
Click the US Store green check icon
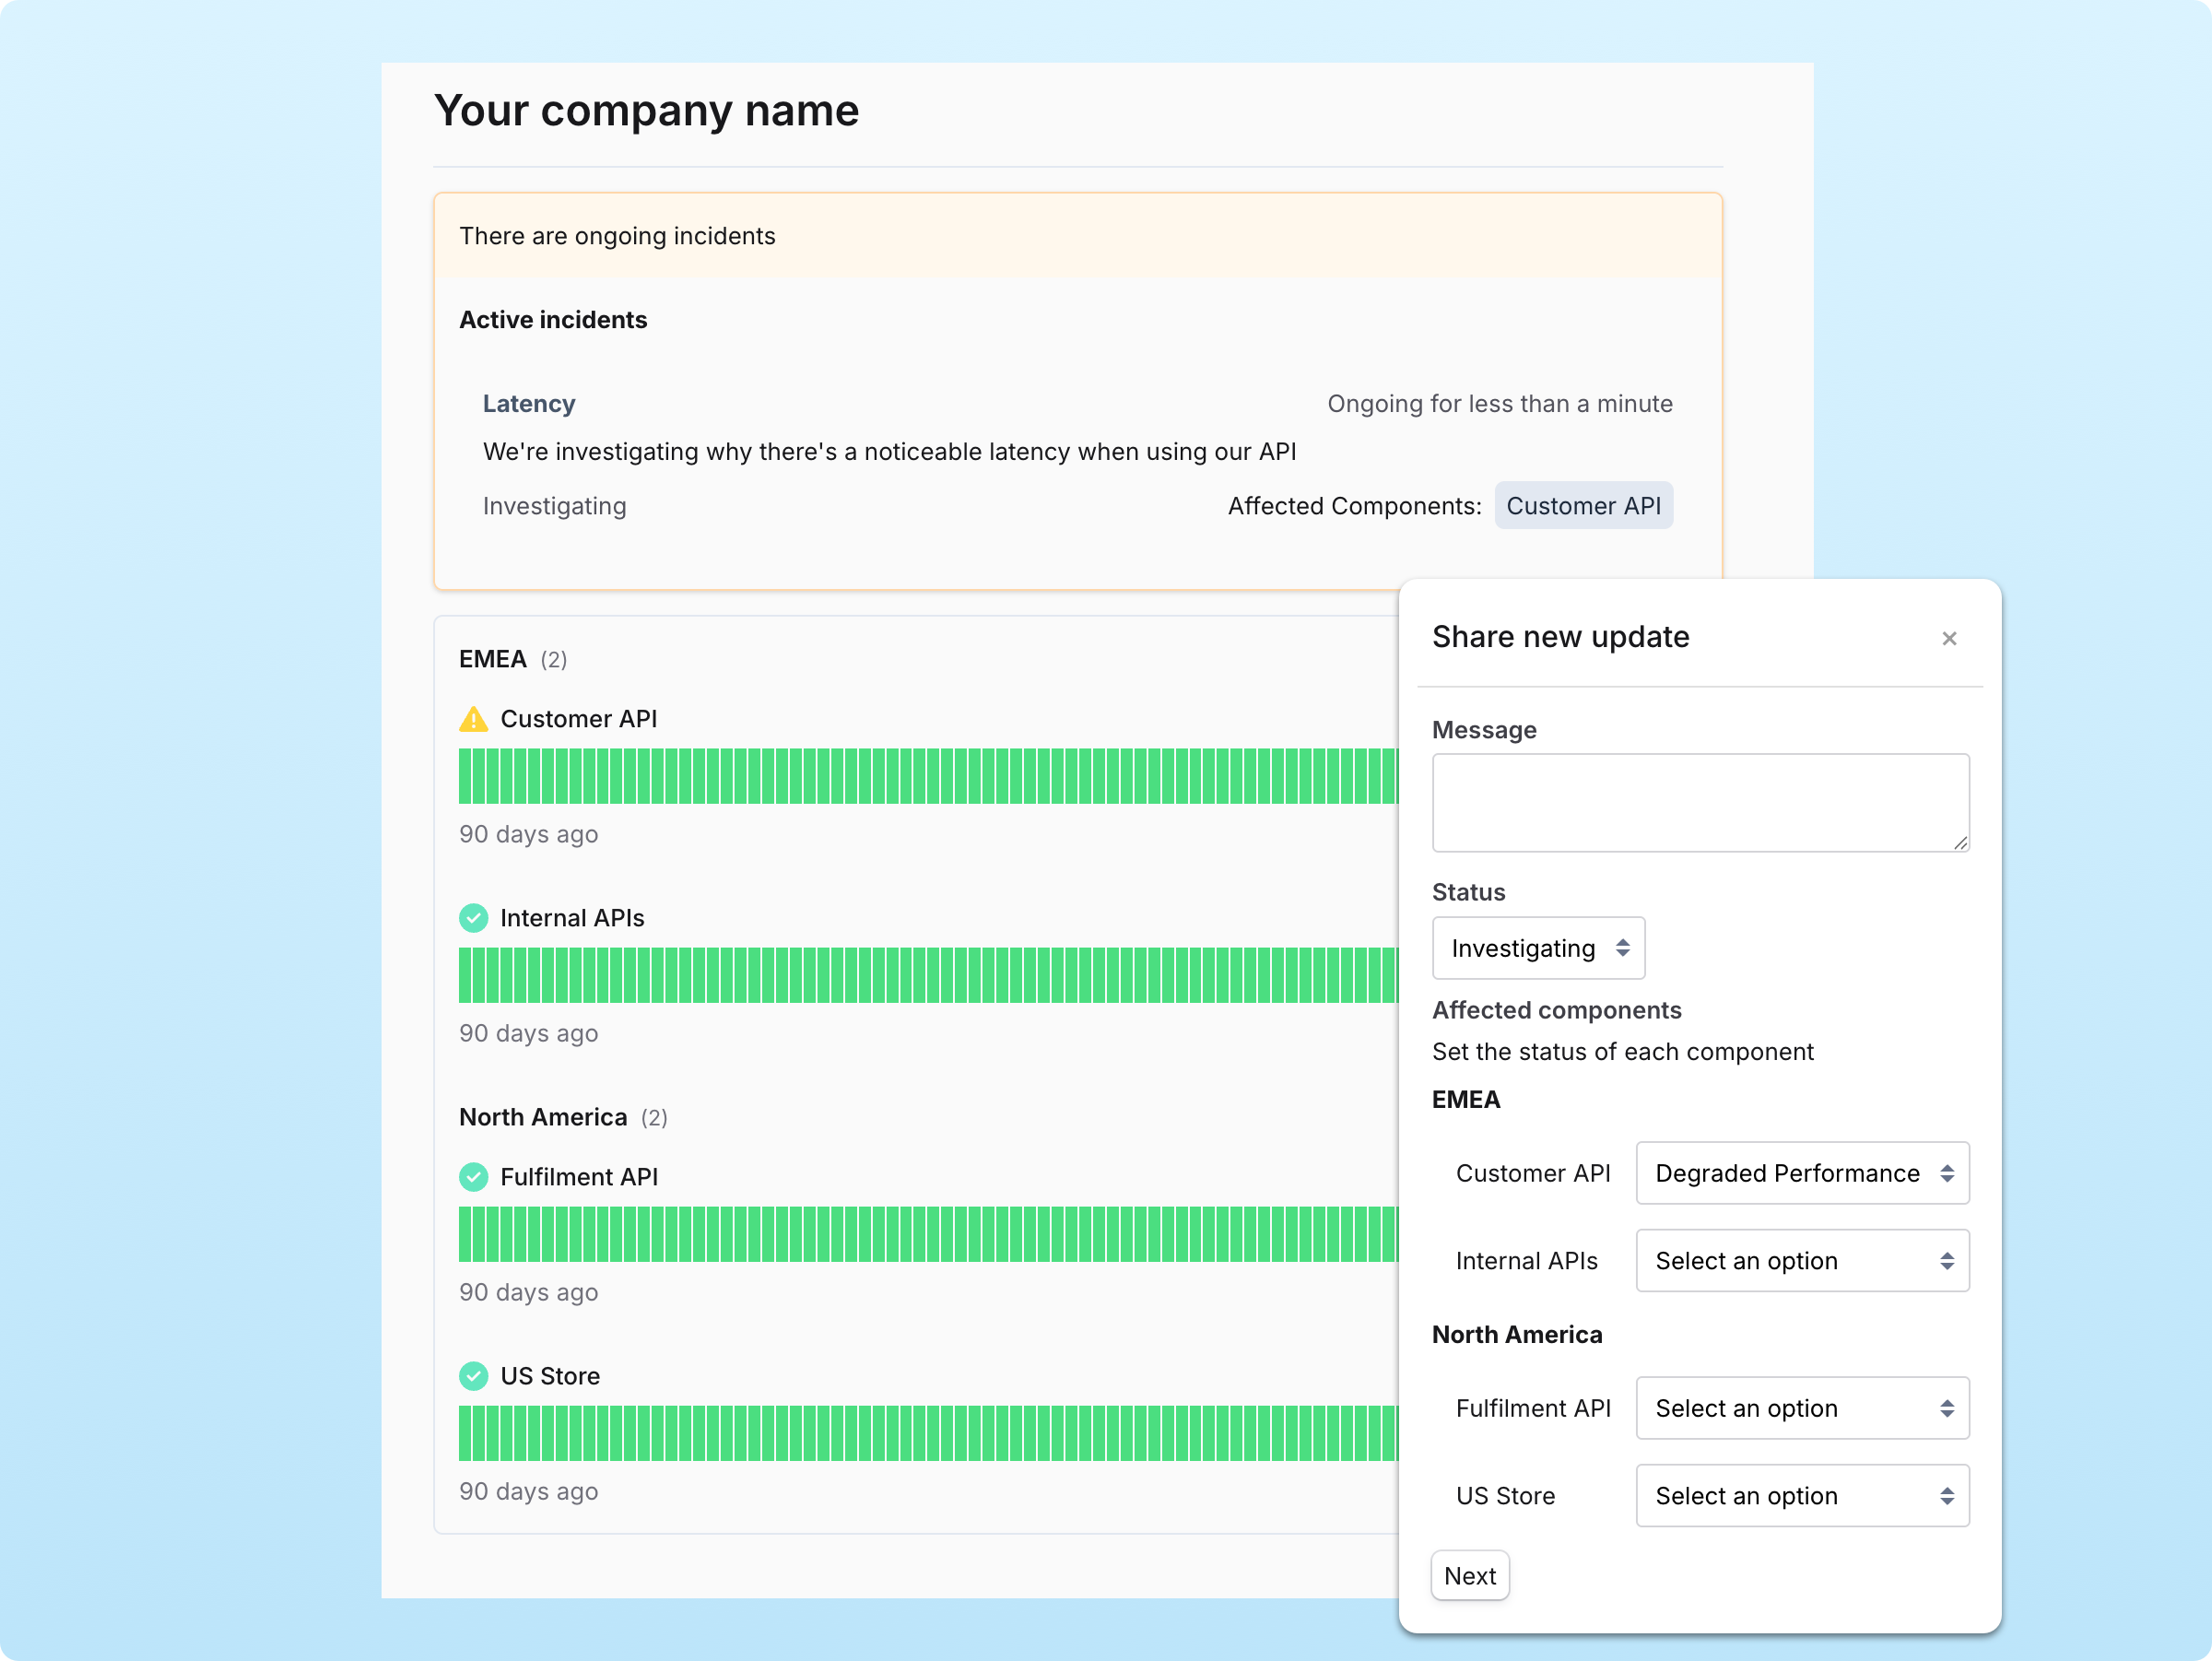point(473,1376)
